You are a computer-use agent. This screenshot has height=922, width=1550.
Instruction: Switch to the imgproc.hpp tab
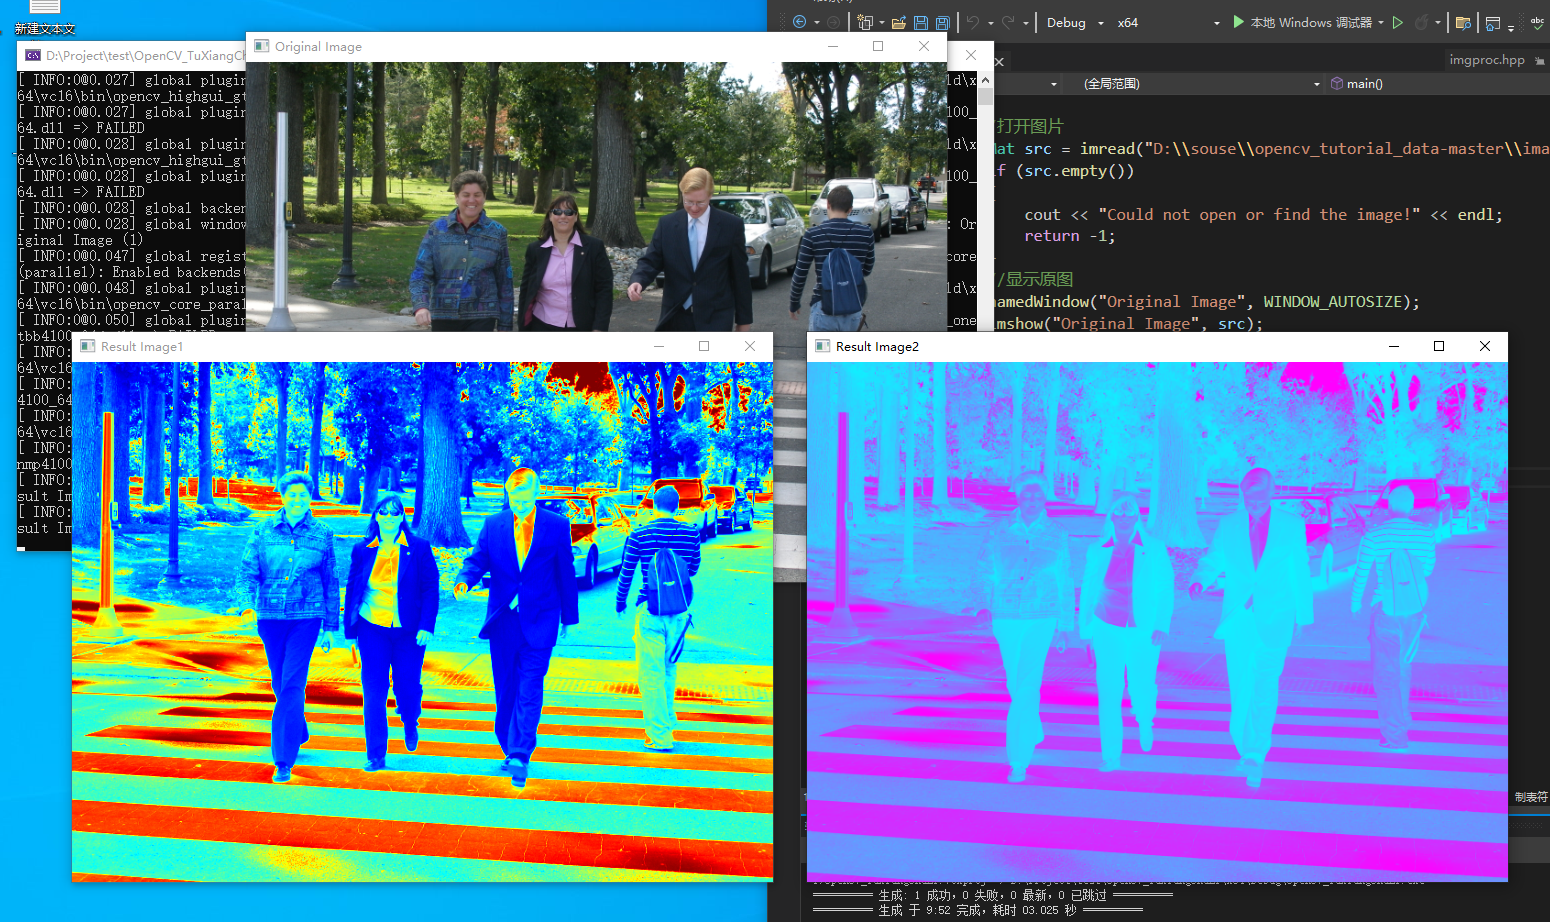1487,60
